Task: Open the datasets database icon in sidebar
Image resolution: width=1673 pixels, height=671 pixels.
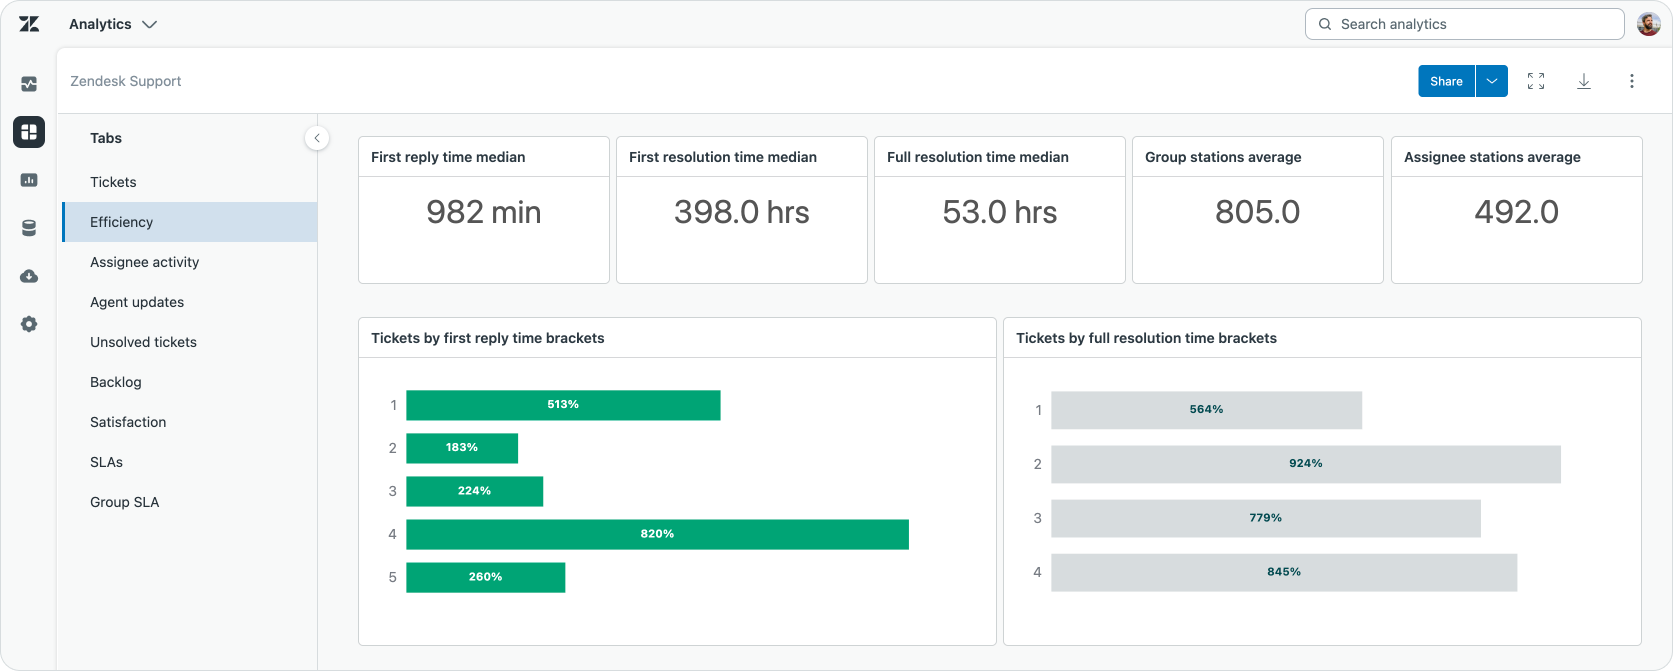Action: click(29, 228)
